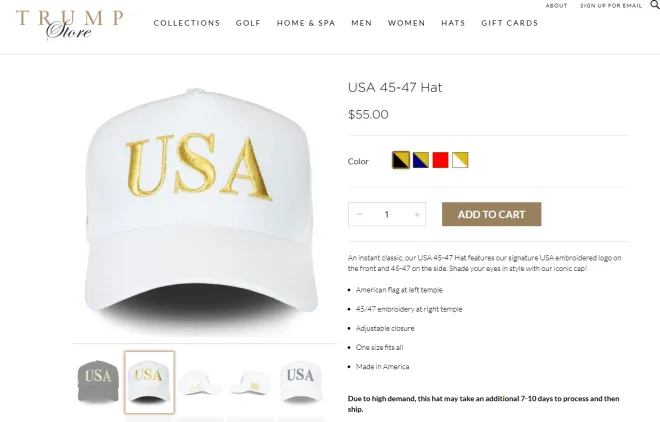
Task: Open the Home & Spa menu
Action: [306, 23]
